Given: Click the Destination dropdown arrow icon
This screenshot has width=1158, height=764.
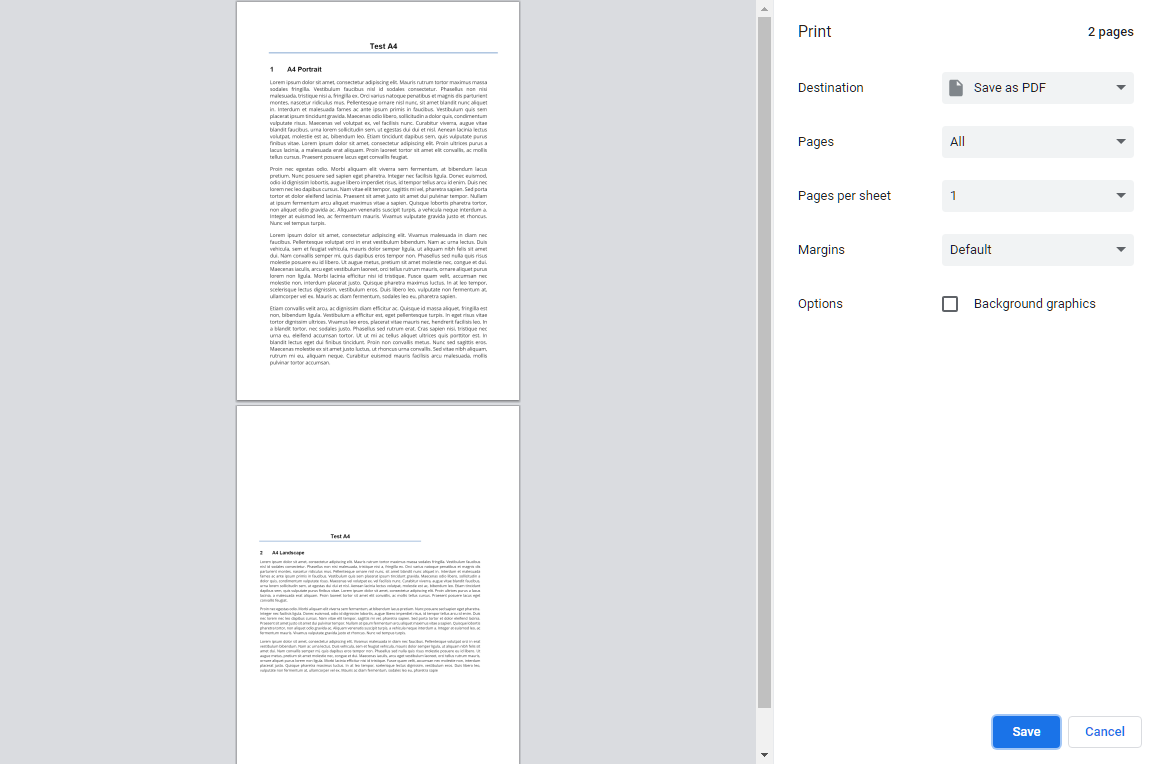Looking at the screenshot, I should [x=1122, y=87].
